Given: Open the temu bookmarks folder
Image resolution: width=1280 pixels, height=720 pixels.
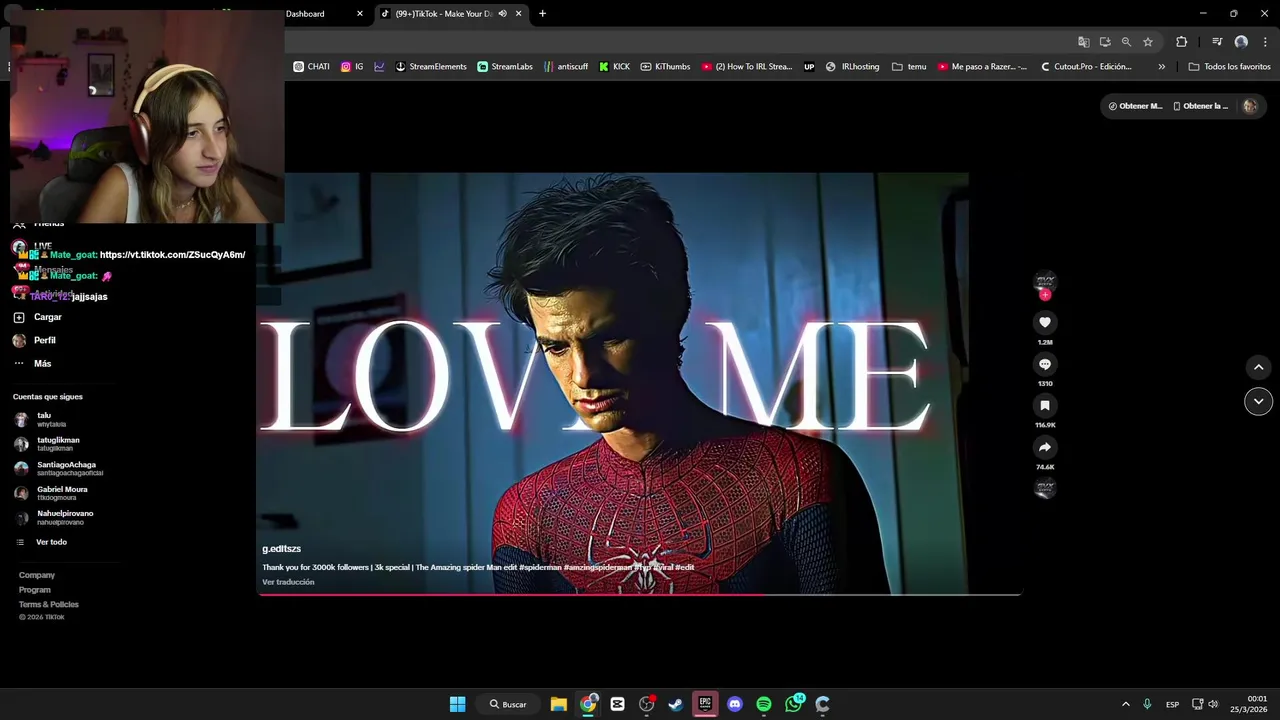Looking at the screenshot, I should pos(909,67).
